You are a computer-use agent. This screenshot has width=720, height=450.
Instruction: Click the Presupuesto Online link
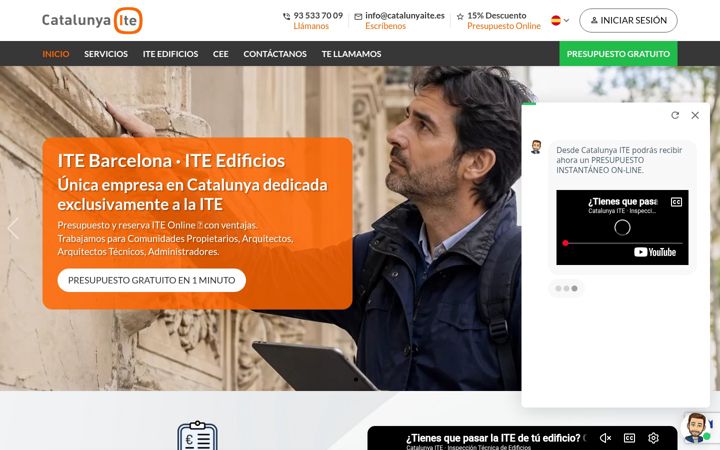(504, 26)
